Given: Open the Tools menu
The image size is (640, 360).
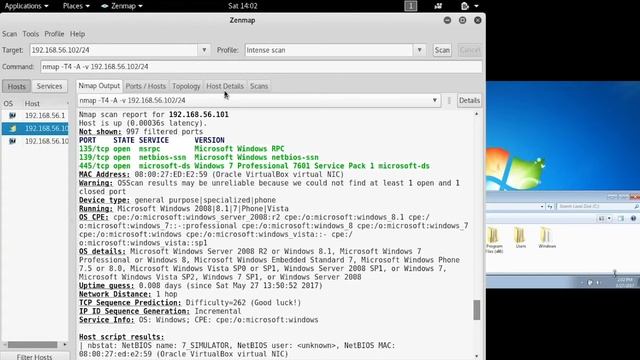Looking at the screenshot, I should [x=31, y=34].
